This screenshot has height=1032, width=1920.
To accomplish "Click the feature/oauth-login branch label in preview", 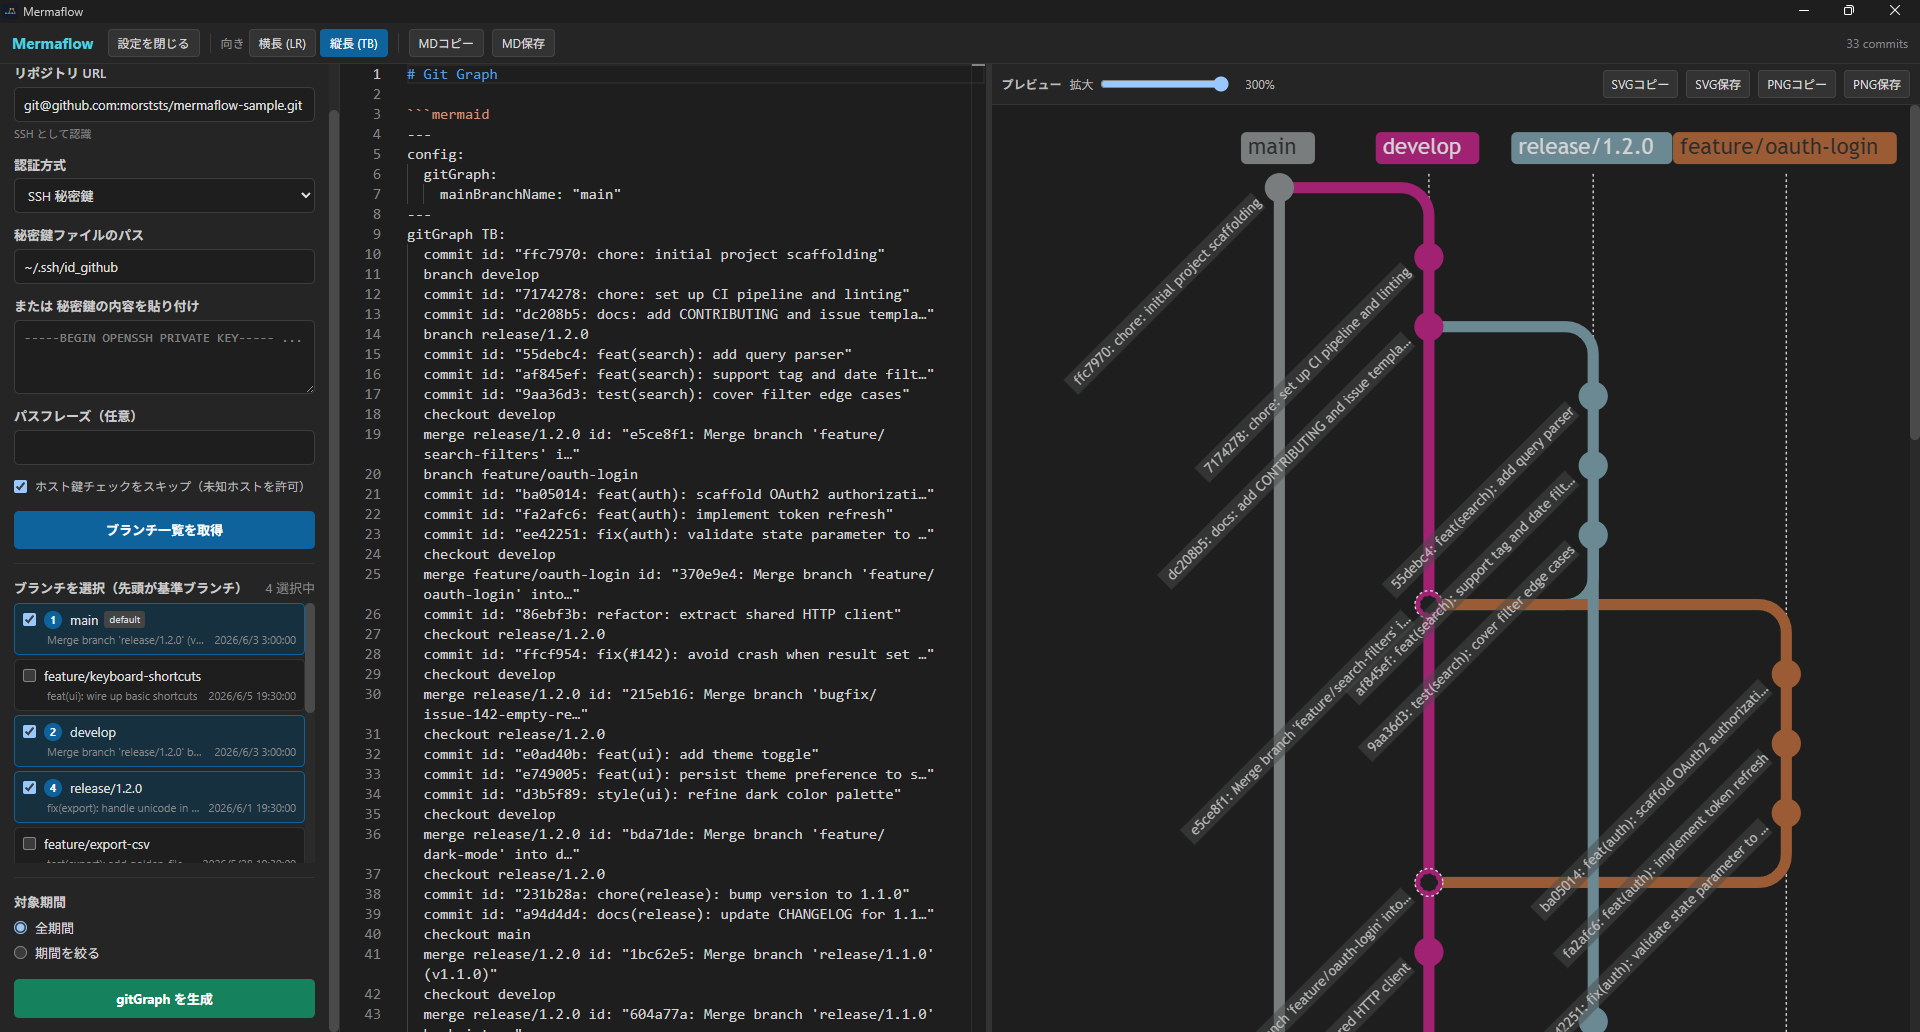I will (x=1784, y=147).
